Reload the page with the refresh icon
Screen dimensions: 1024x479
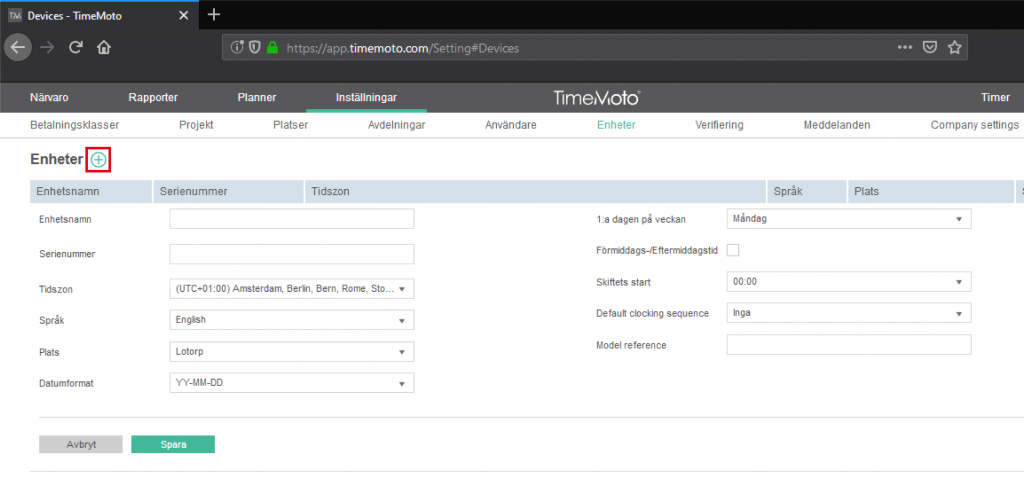pyautogui.click(x=75, y=47)
